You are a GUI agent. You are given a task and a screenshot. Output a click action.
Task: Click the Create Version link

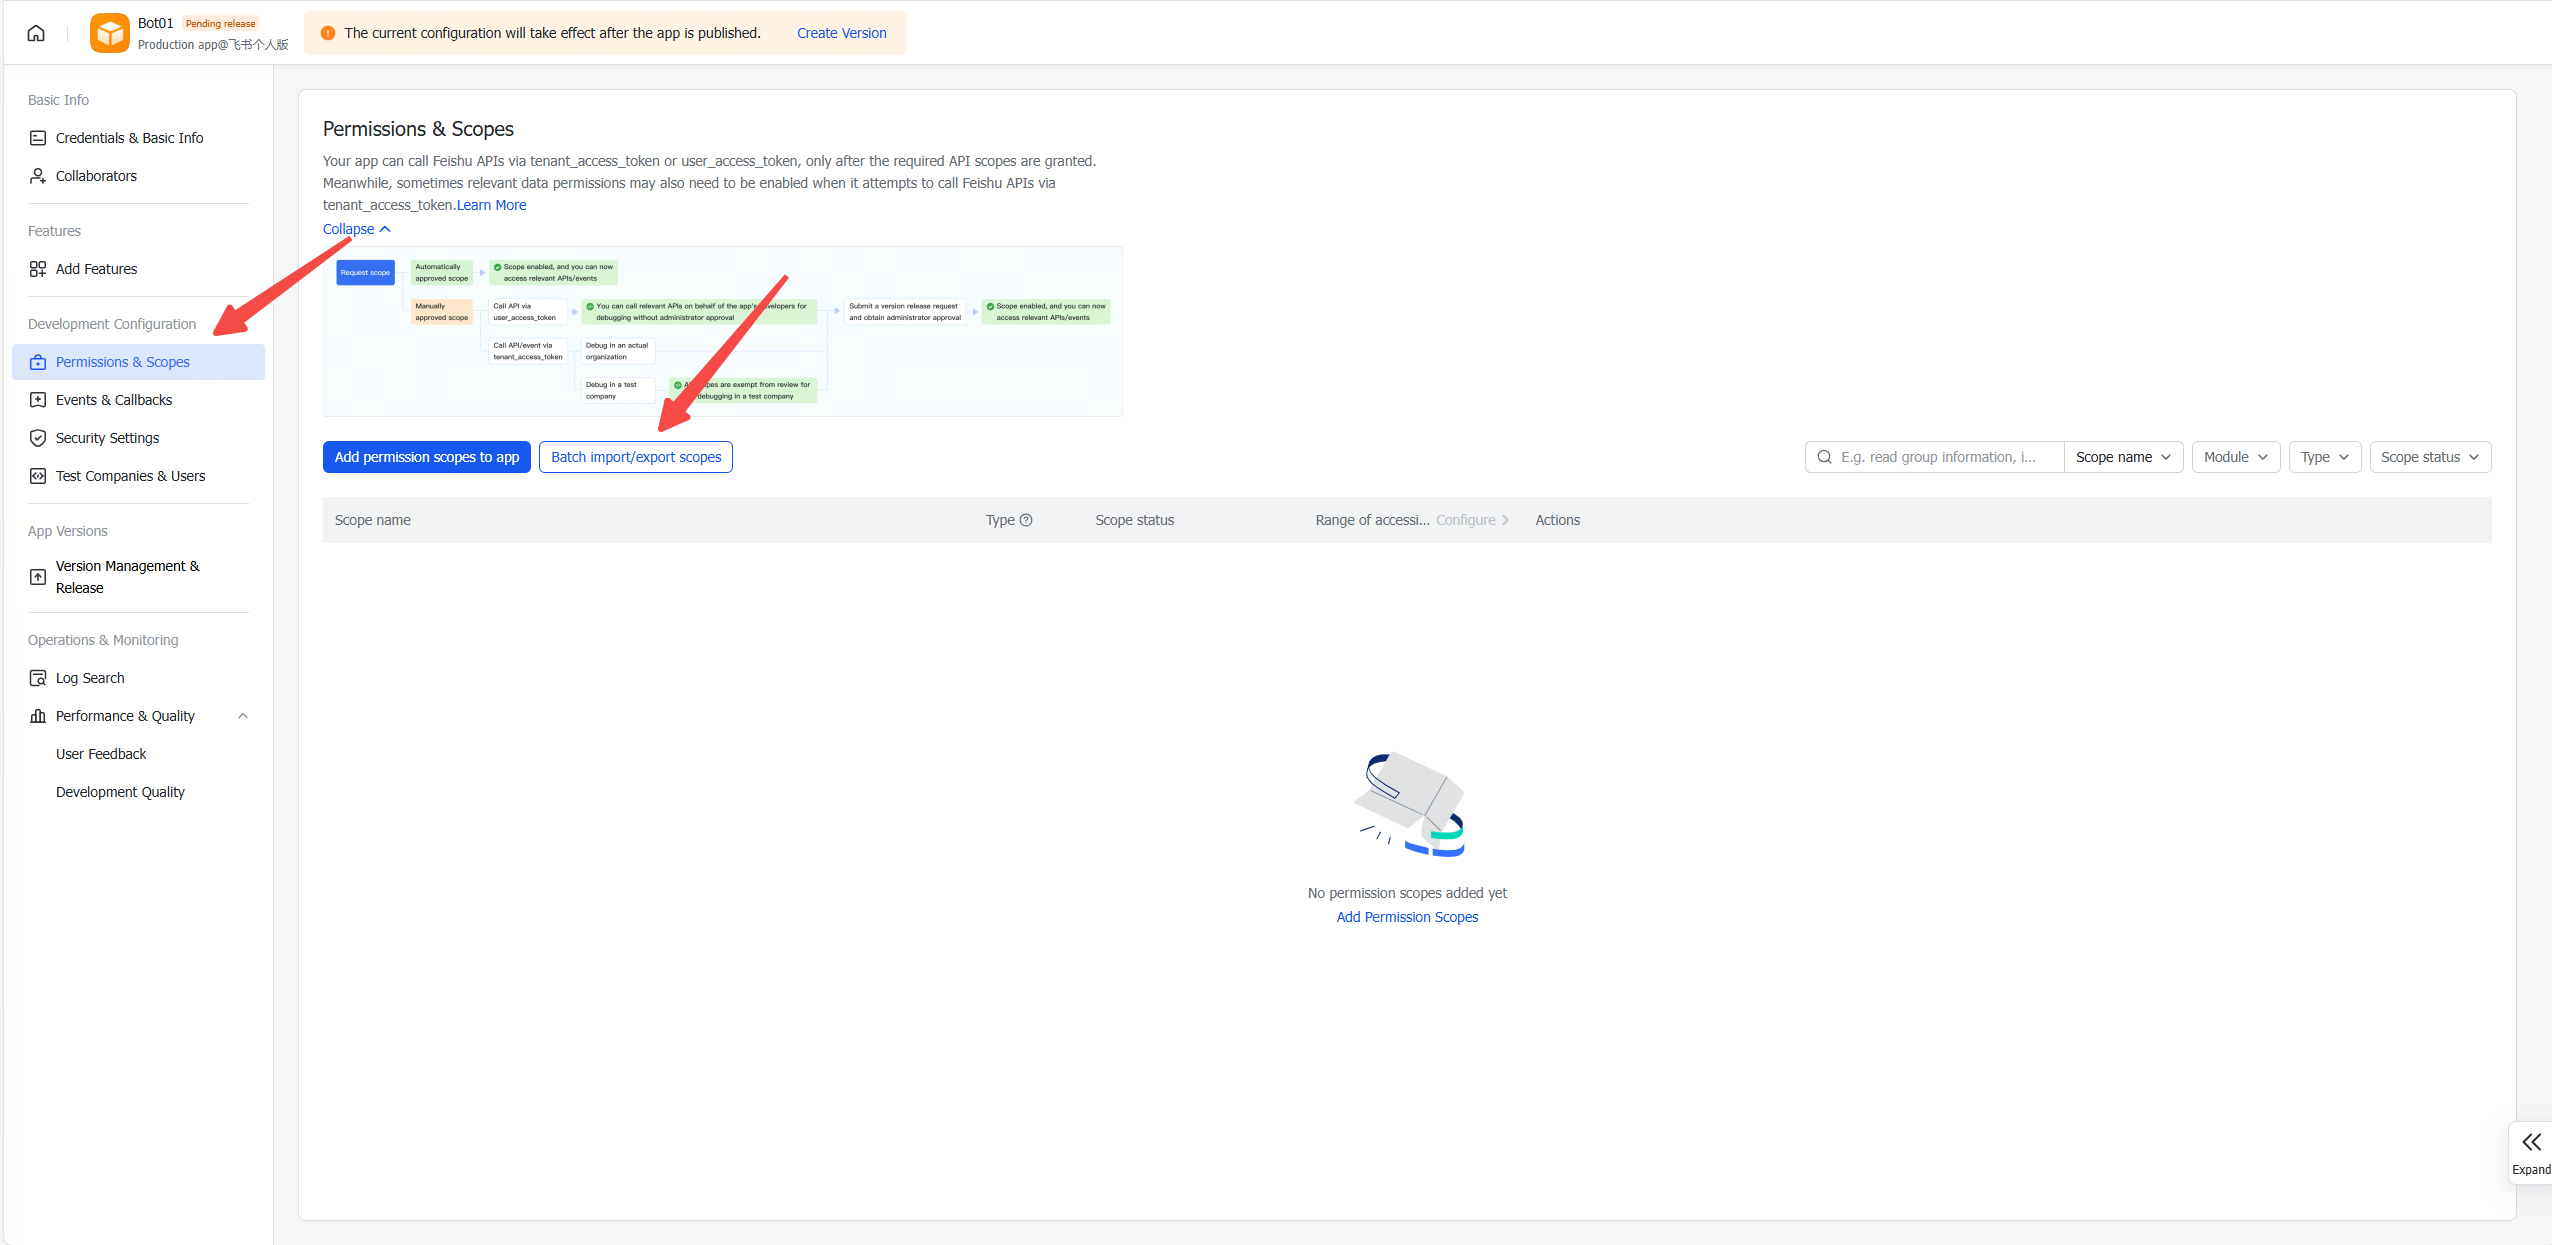[x=842, y=33]
